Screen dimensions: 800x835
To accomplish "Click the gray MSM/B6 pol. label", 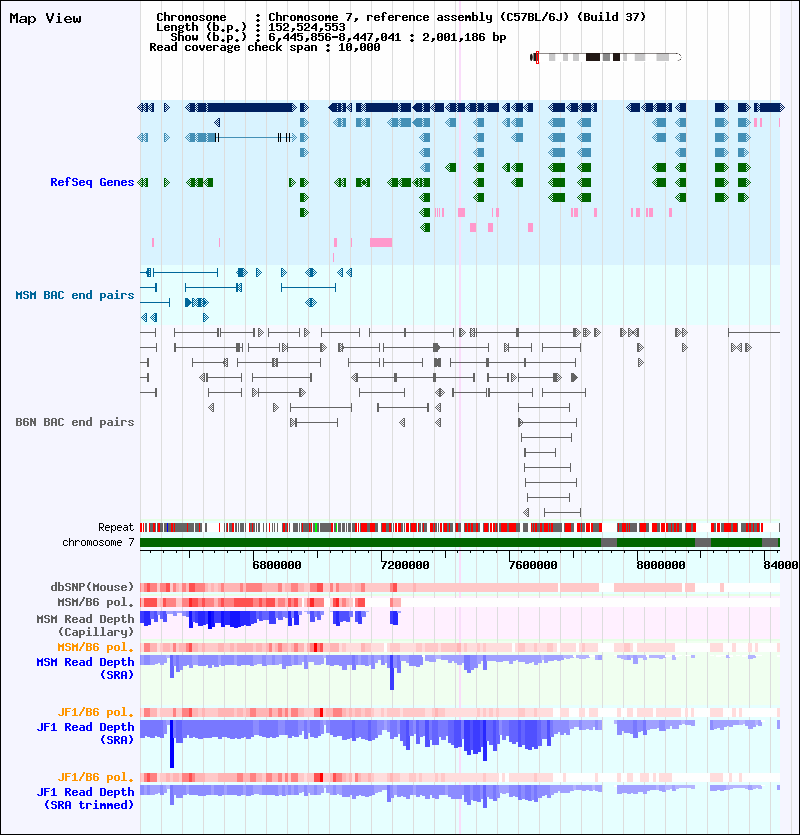I will coord(95,602).
